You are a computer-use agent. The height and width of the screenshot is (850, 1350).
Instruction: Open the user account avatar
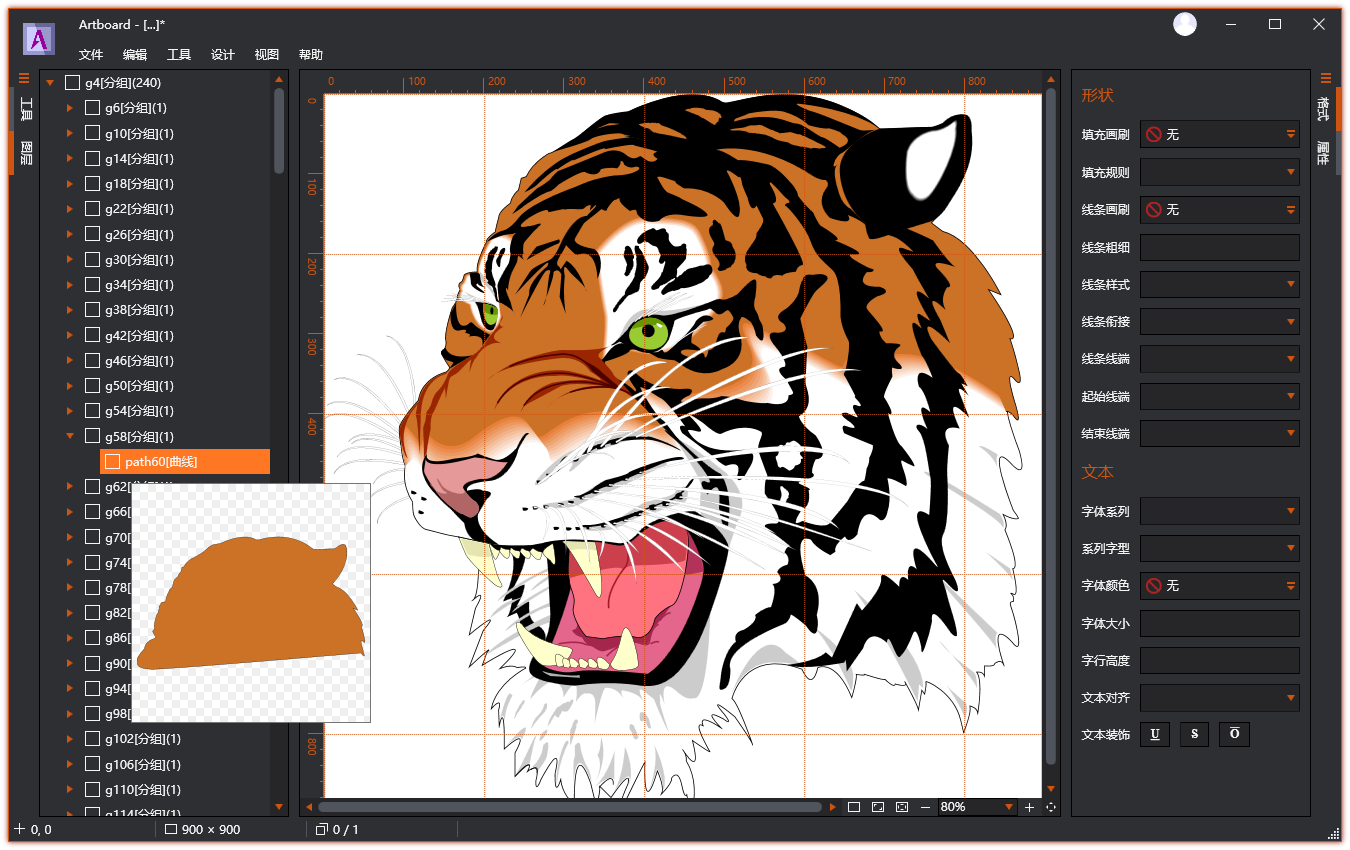click(x=1185, y=24)
